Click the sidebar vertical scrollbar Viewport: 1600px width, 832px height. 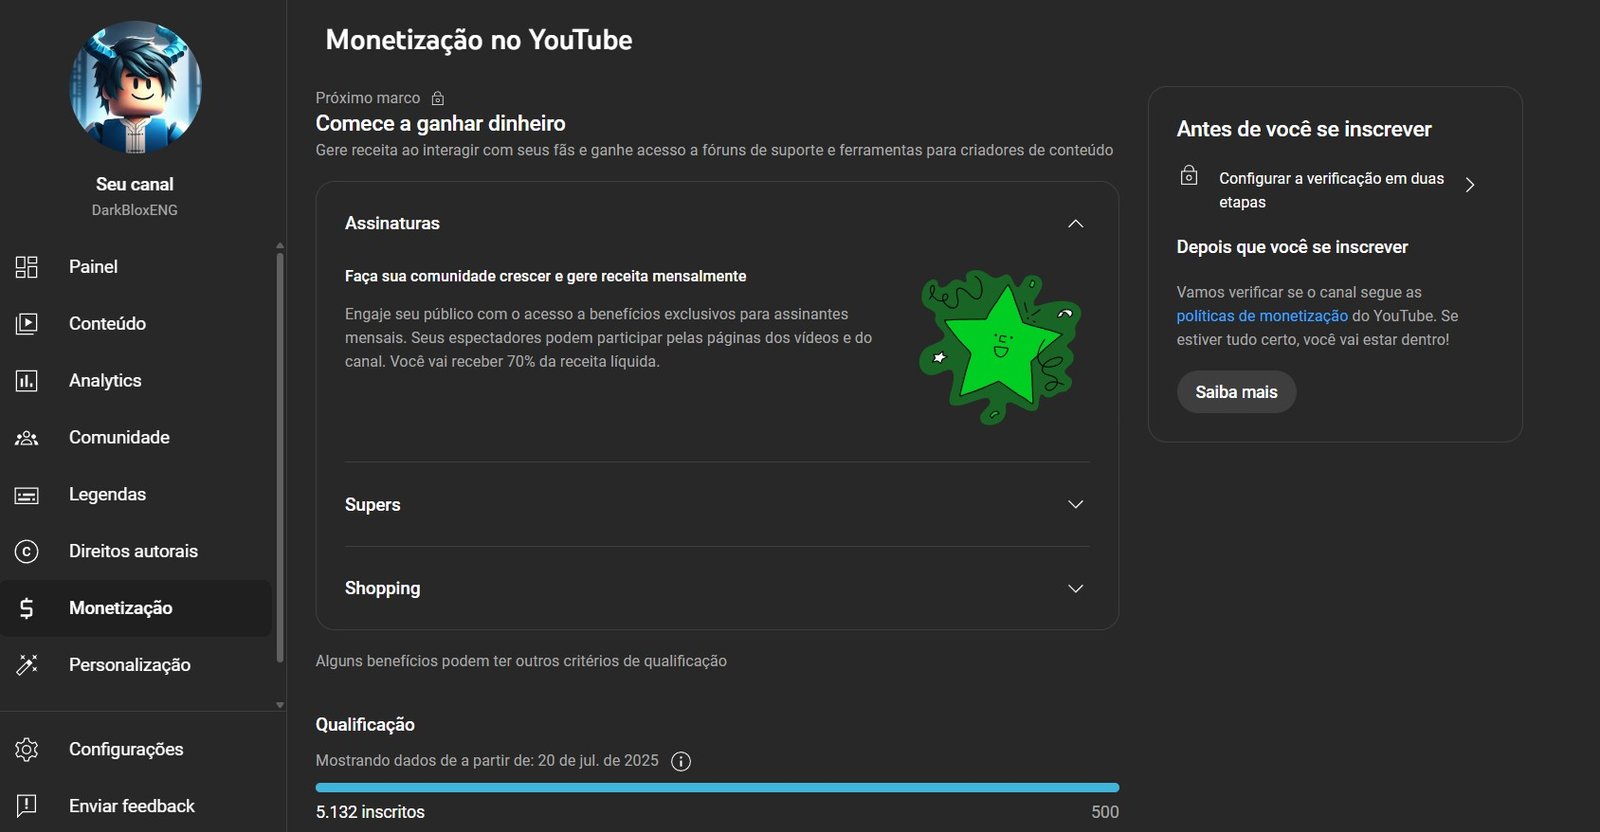[x=280, y=456]
